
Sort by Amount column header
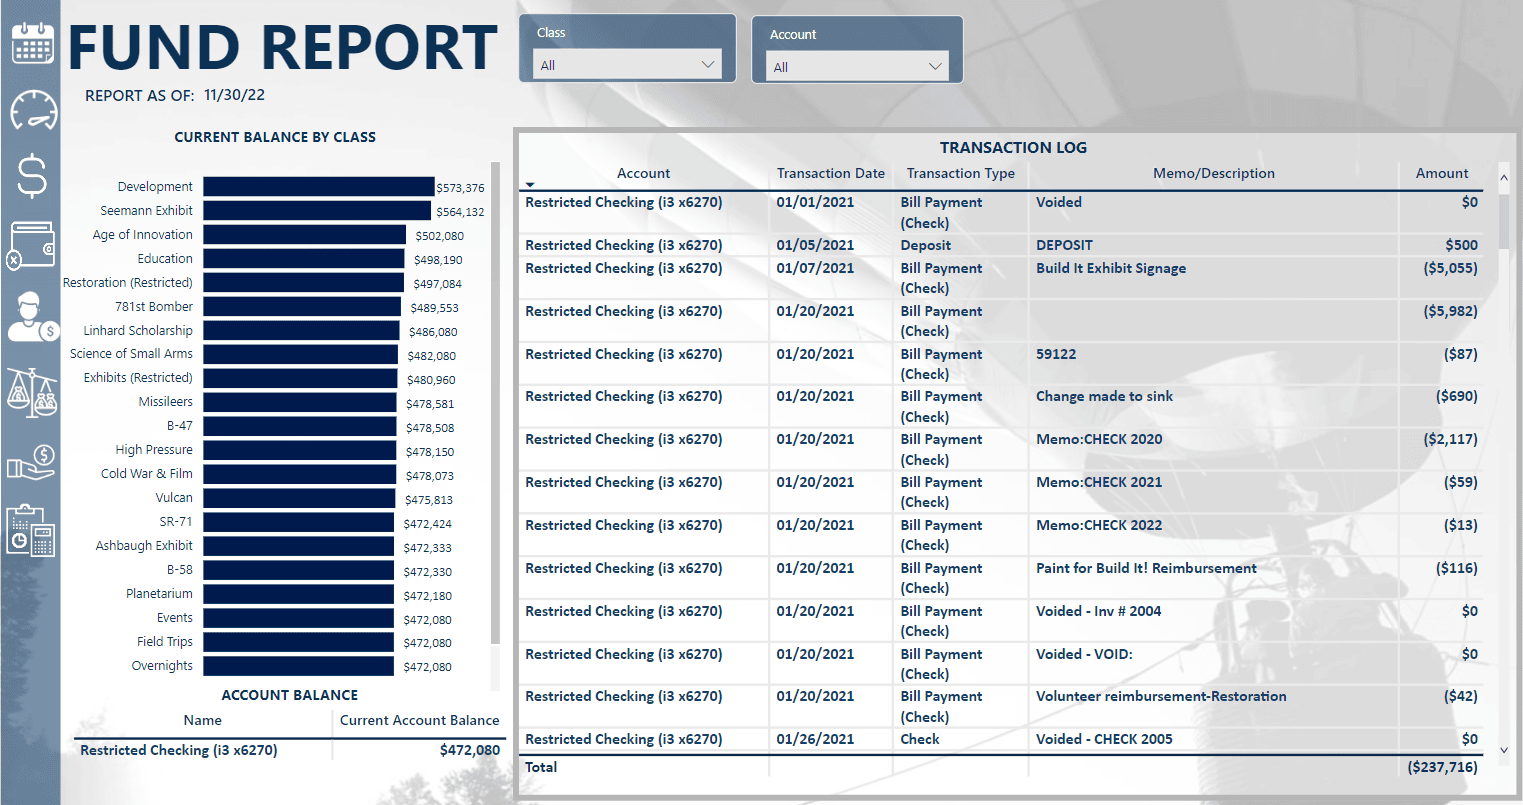[1442, 173]
